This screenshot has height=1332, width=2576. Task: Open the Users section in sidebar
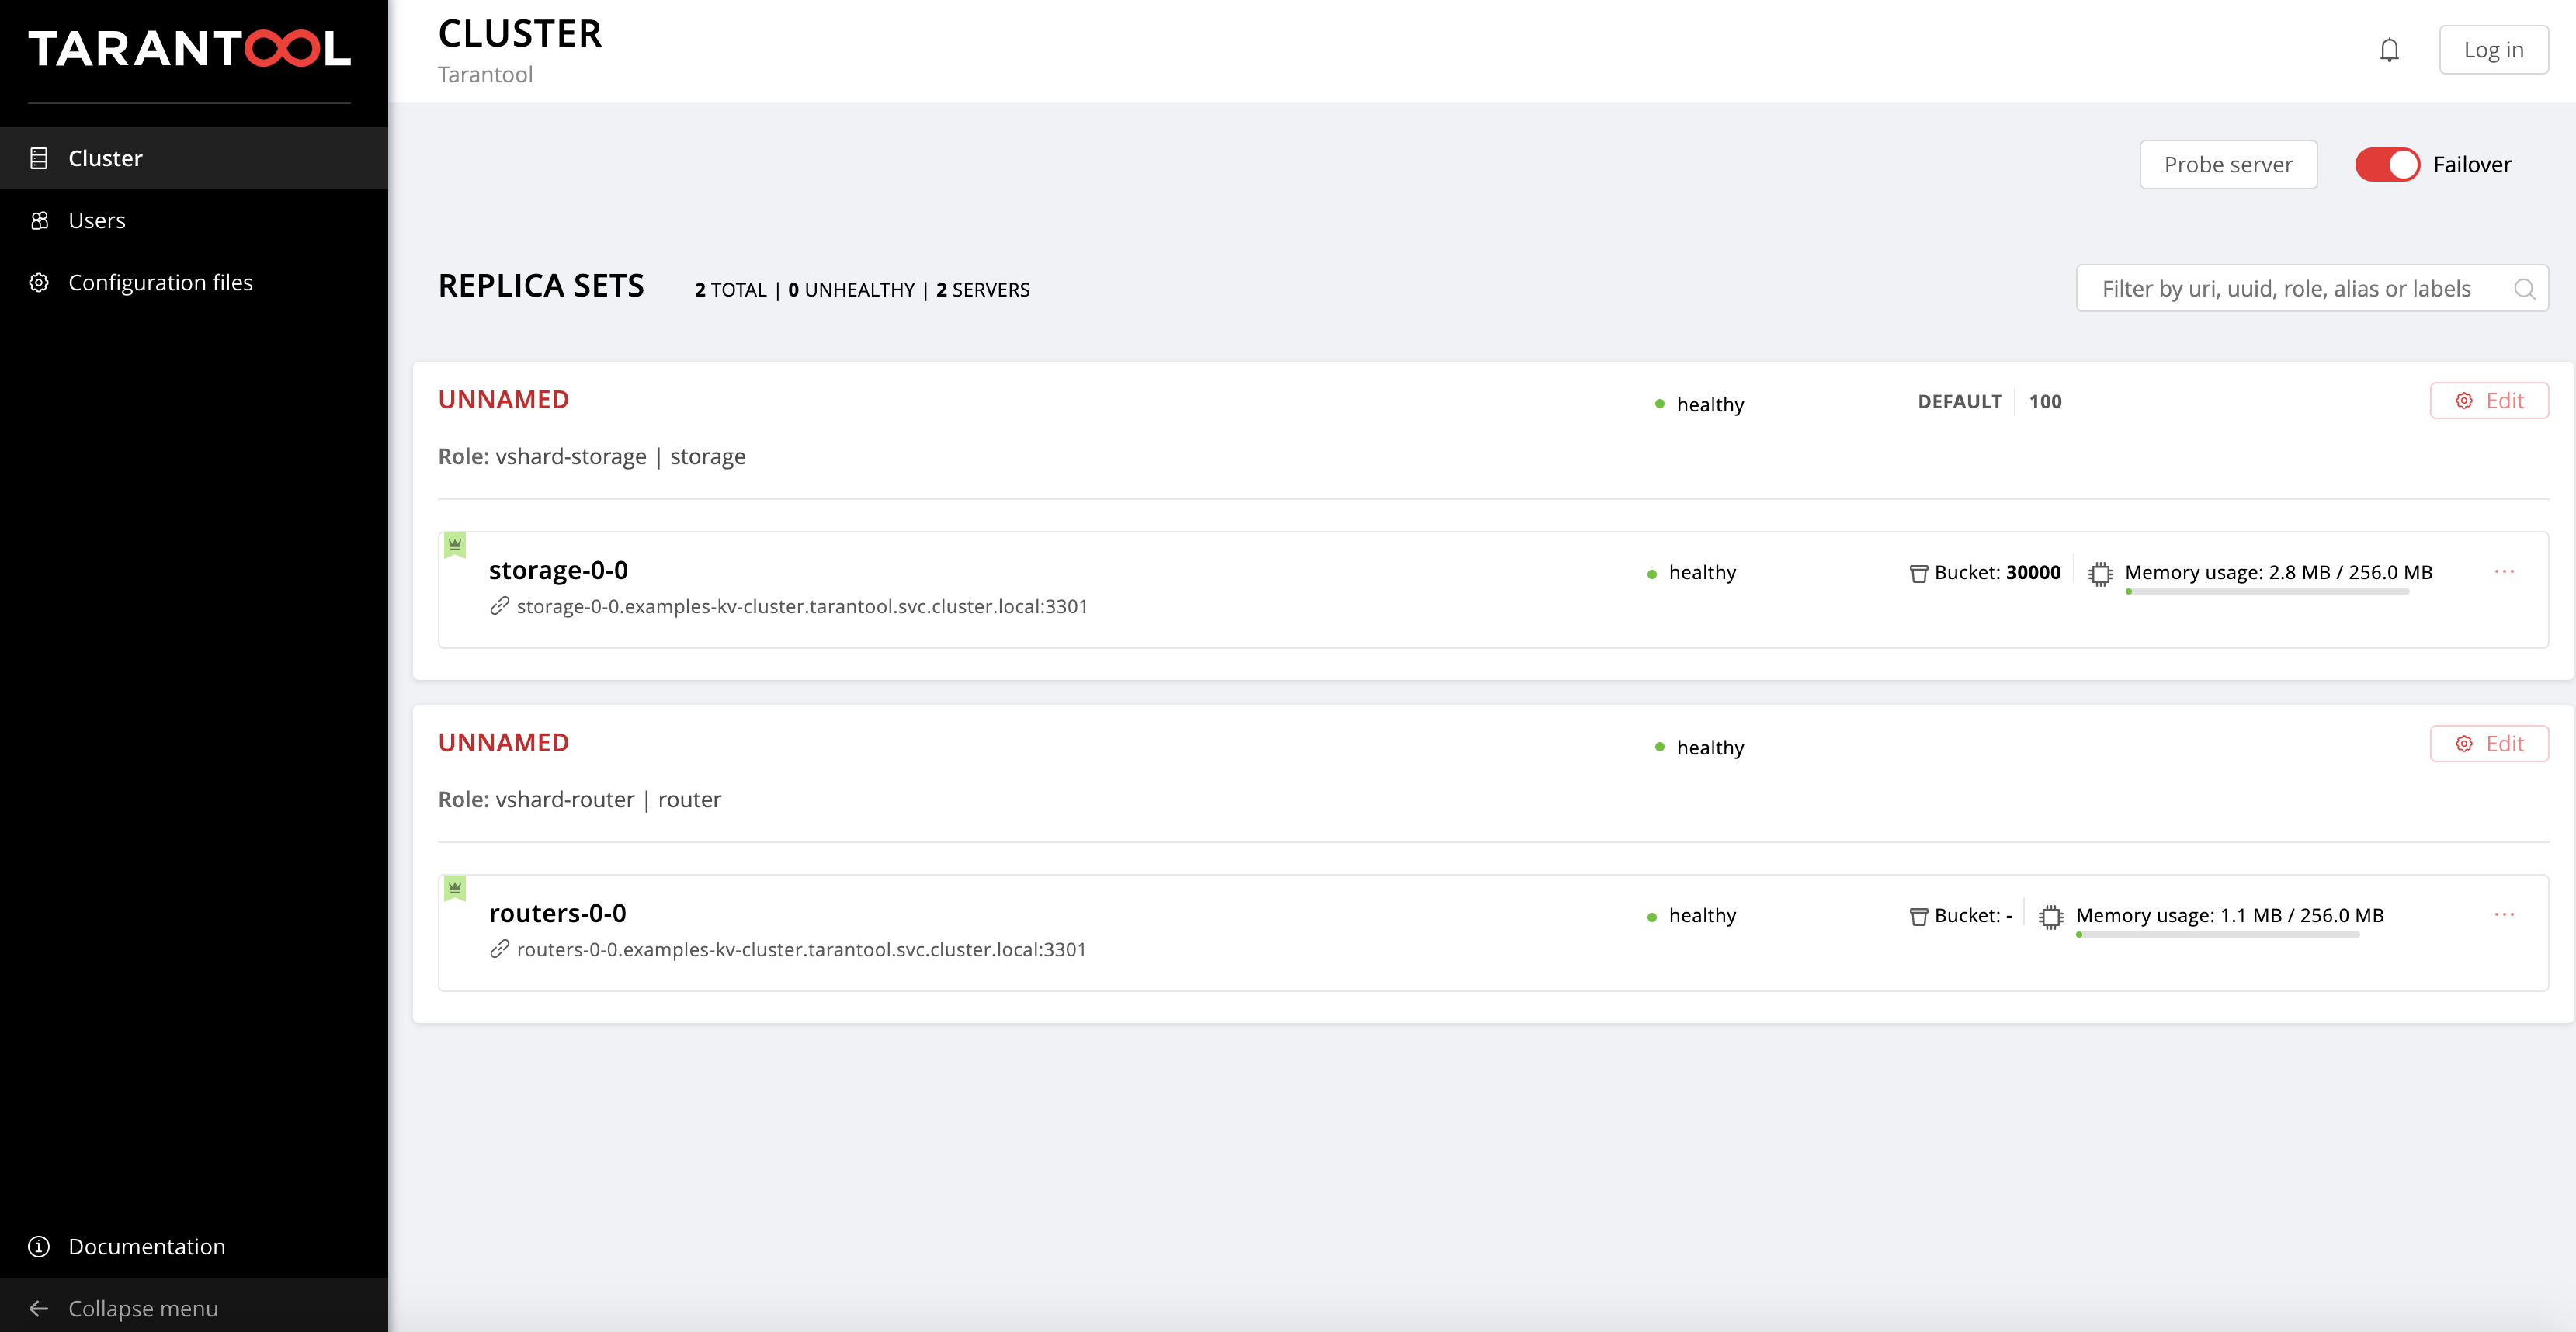(x=97, y=220)
